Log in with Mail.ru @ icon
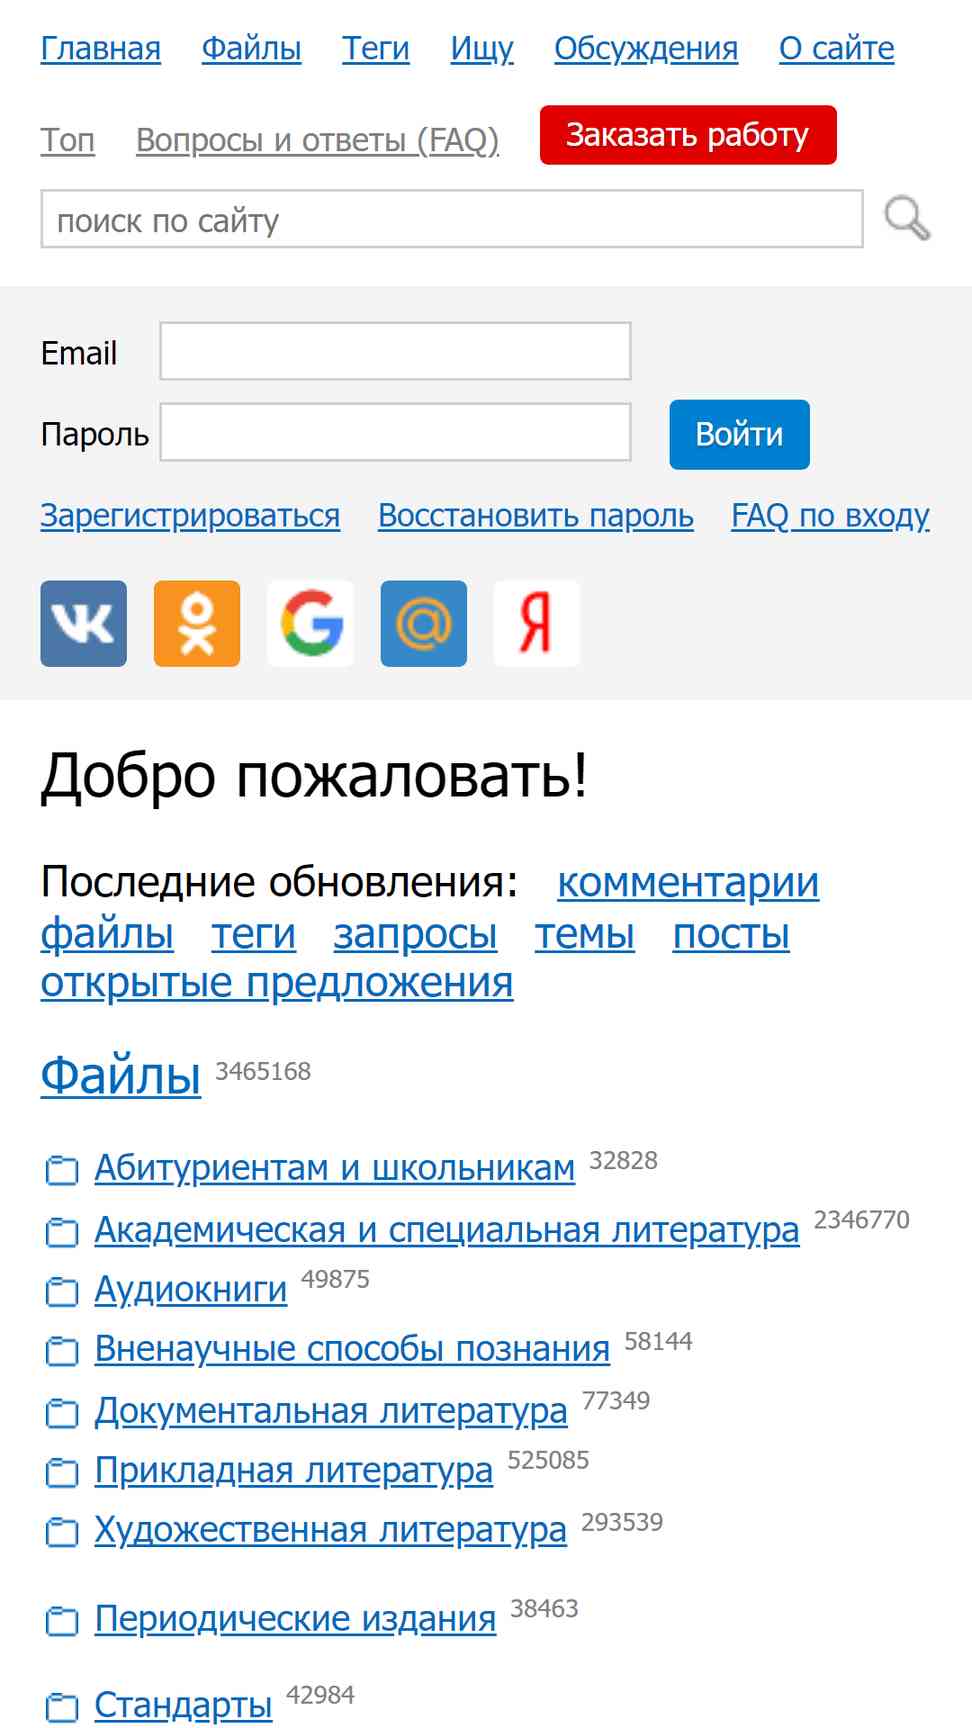972x1728 pixels. click(x=424, y=623)
